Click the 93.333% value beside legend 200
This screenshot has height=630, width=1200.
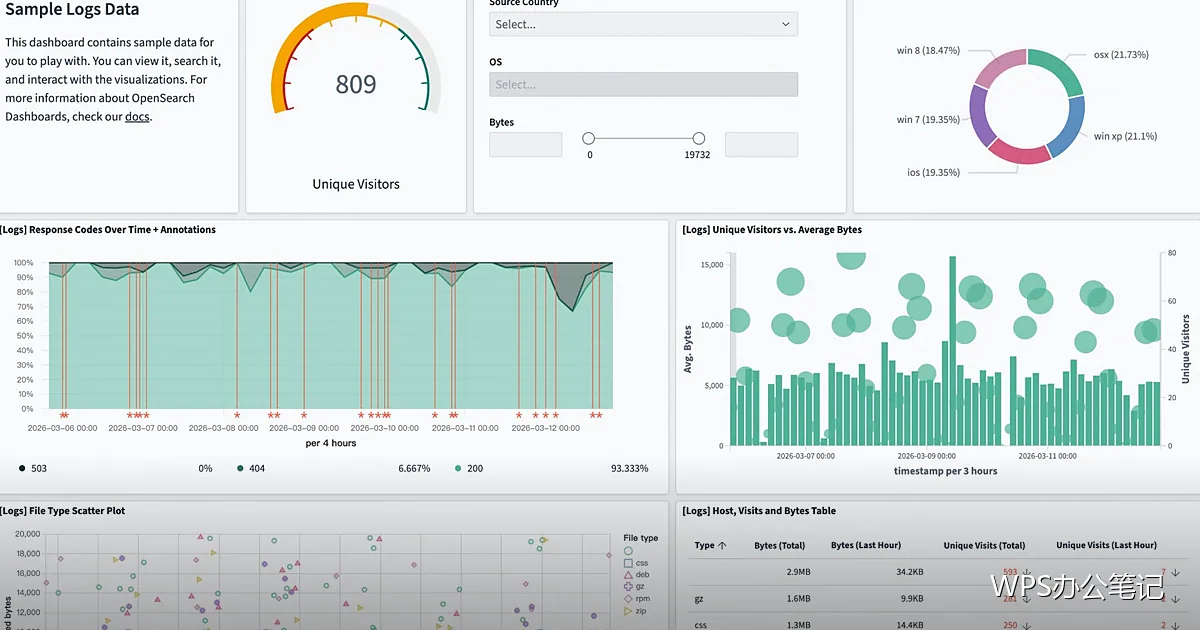tap(629, 468)
